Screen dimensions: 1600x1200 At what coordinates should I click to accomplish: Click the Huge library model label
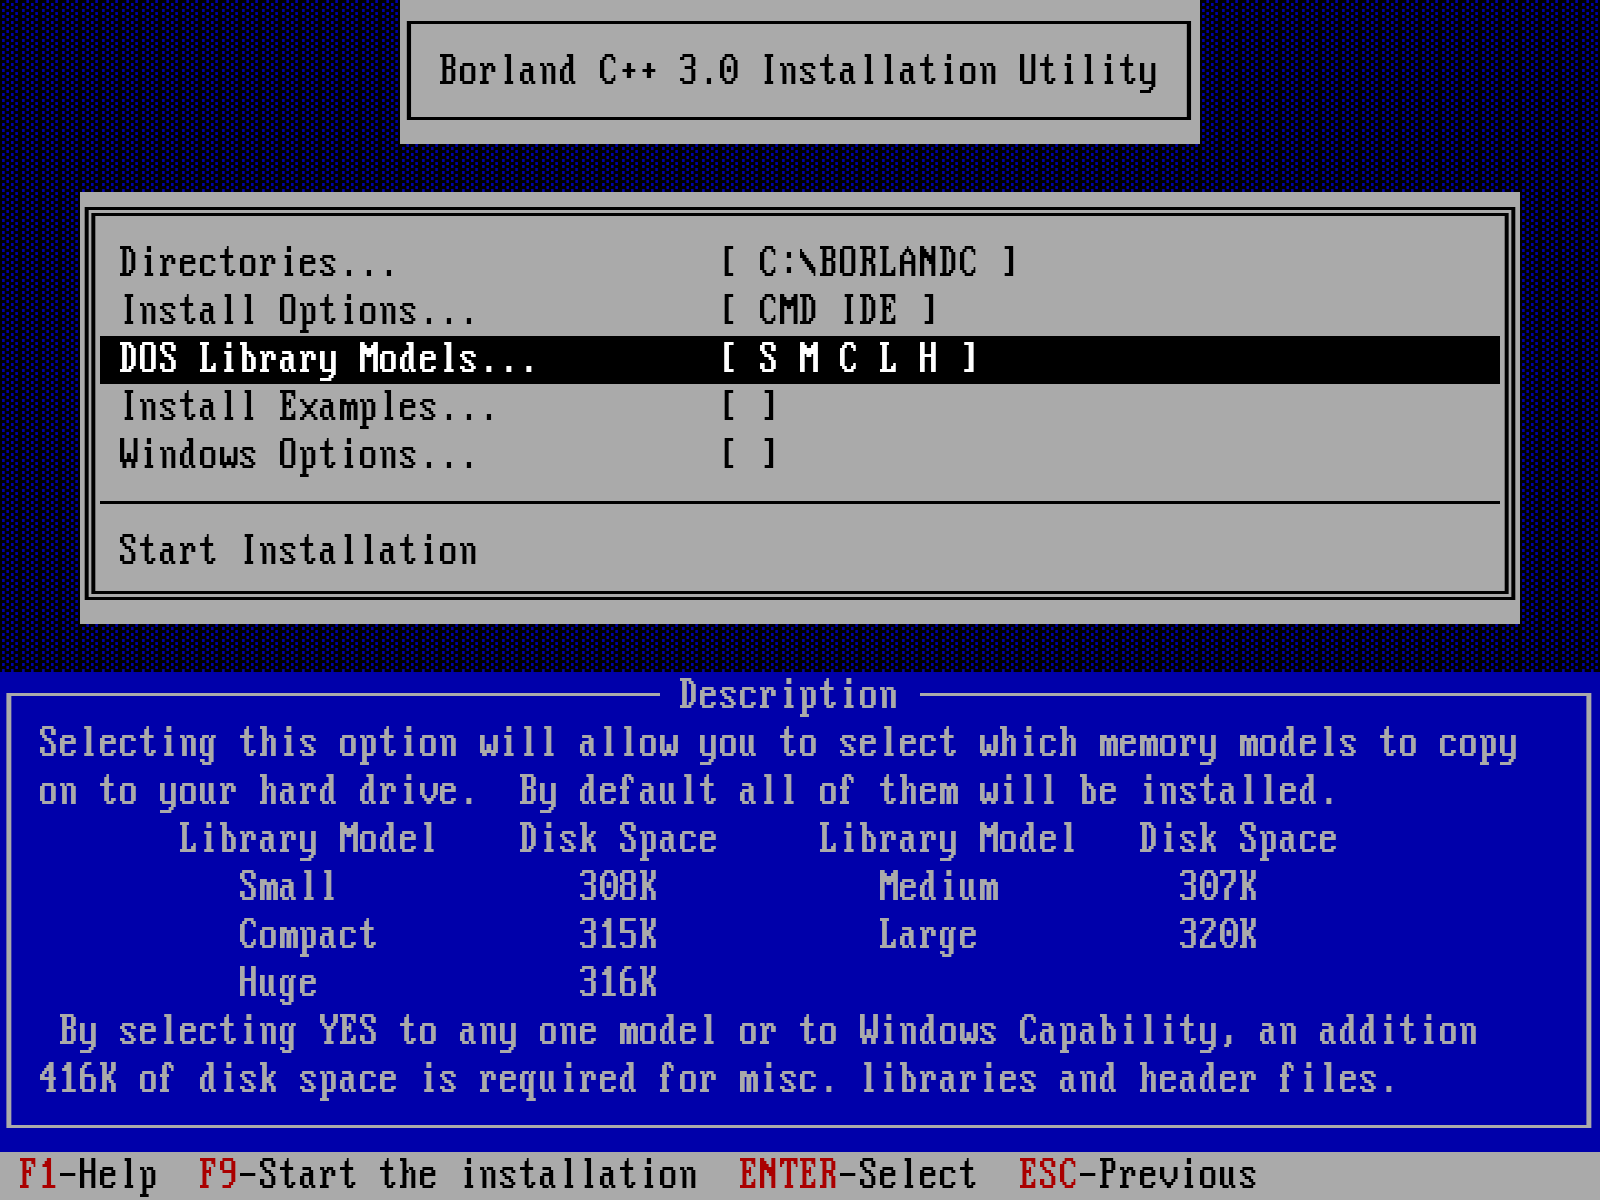277,982
